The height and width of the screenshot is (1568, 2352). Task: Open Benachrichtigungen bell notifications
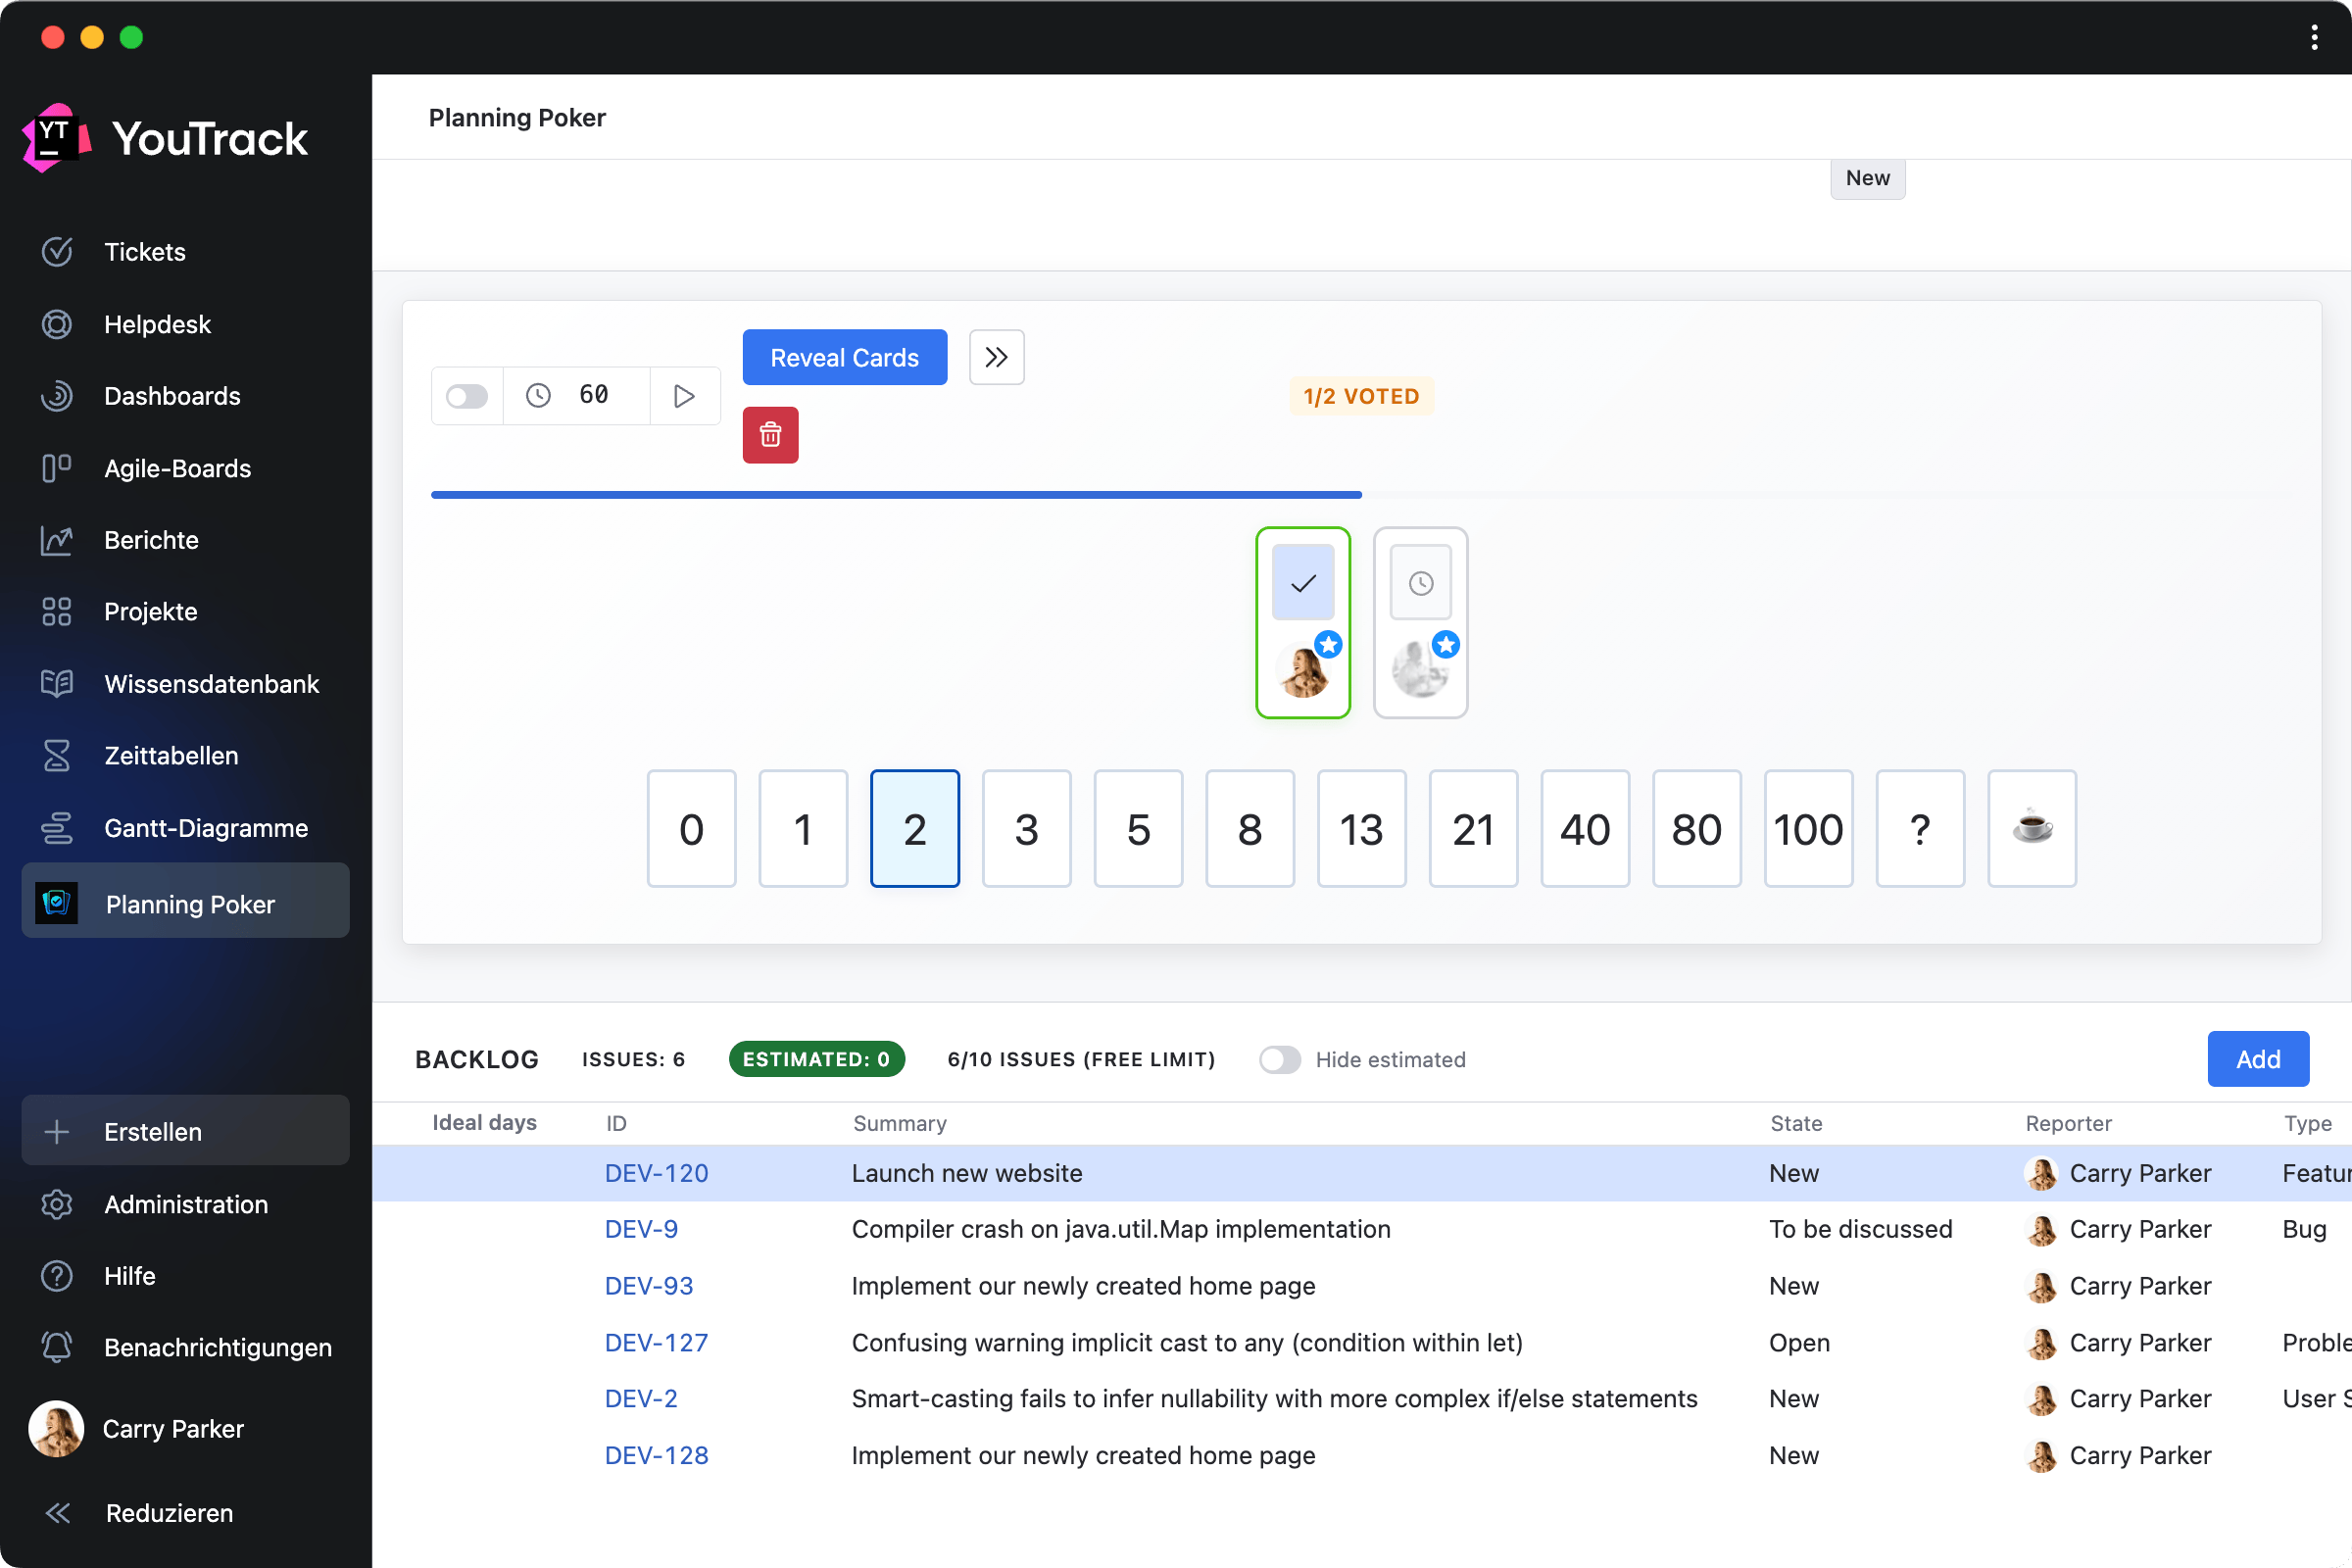pos(217,1347)
